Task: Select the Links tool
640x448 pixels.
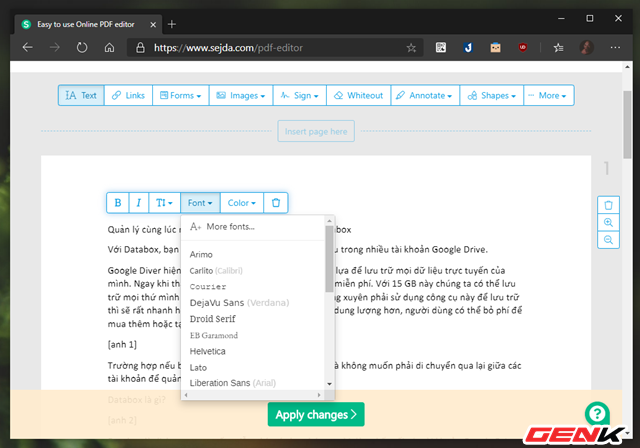Action: pos(128,96)
